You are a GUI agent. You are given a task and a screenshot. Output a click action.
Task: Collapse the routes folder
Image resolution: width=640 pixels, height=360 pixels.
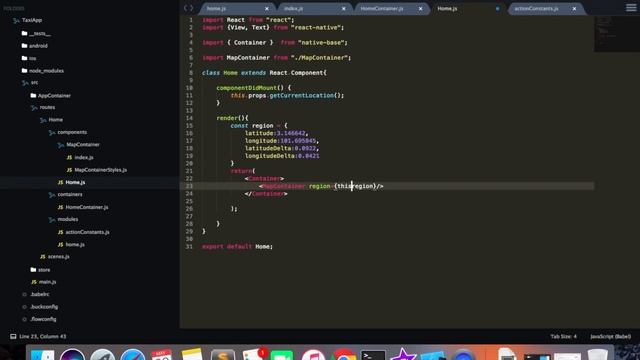point(34,108)
